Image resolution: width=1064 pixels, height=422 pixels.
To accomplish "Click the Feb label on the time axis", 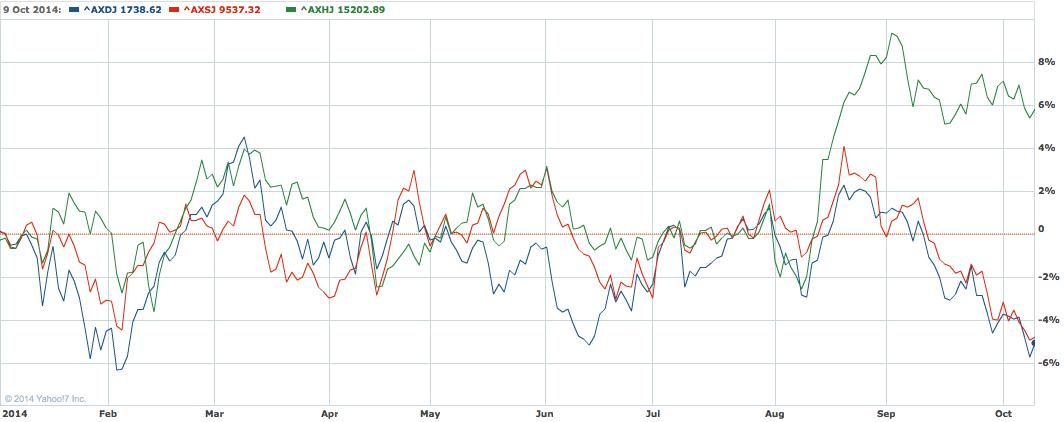I will pyautogui.click(x=107, y=412).
